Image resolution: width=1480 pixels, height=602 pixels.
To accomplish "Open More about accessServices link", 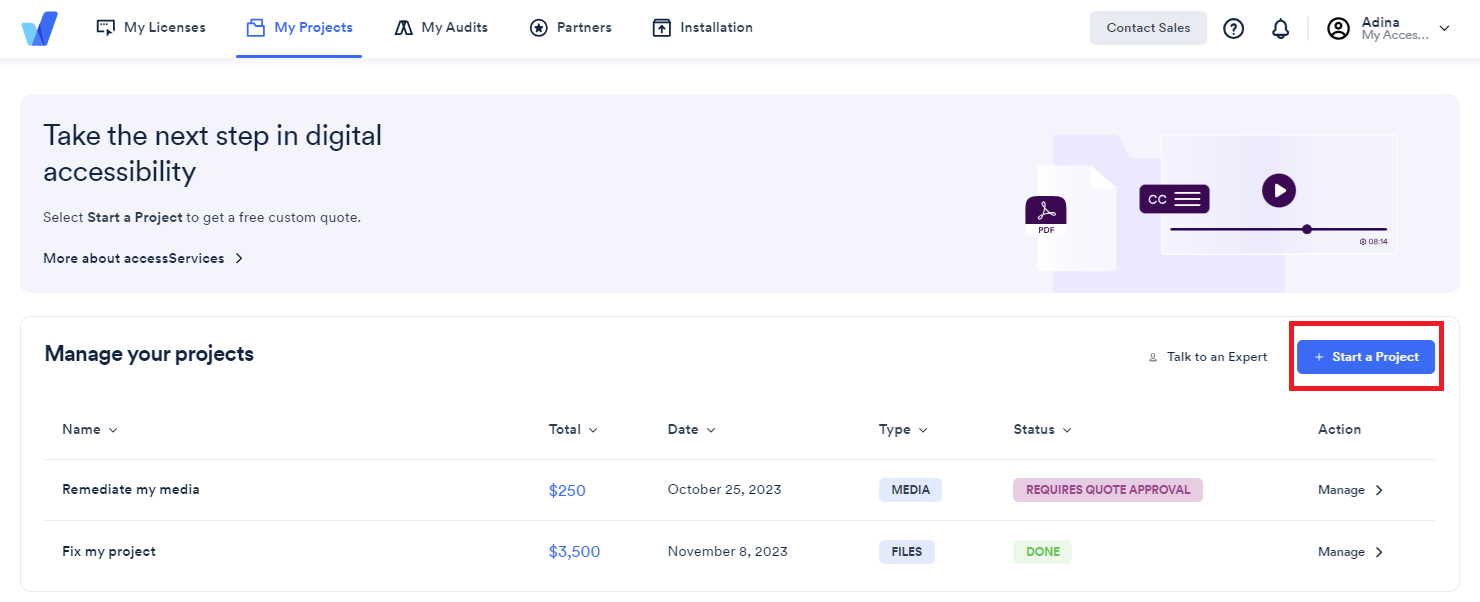I will coord(133,258).
